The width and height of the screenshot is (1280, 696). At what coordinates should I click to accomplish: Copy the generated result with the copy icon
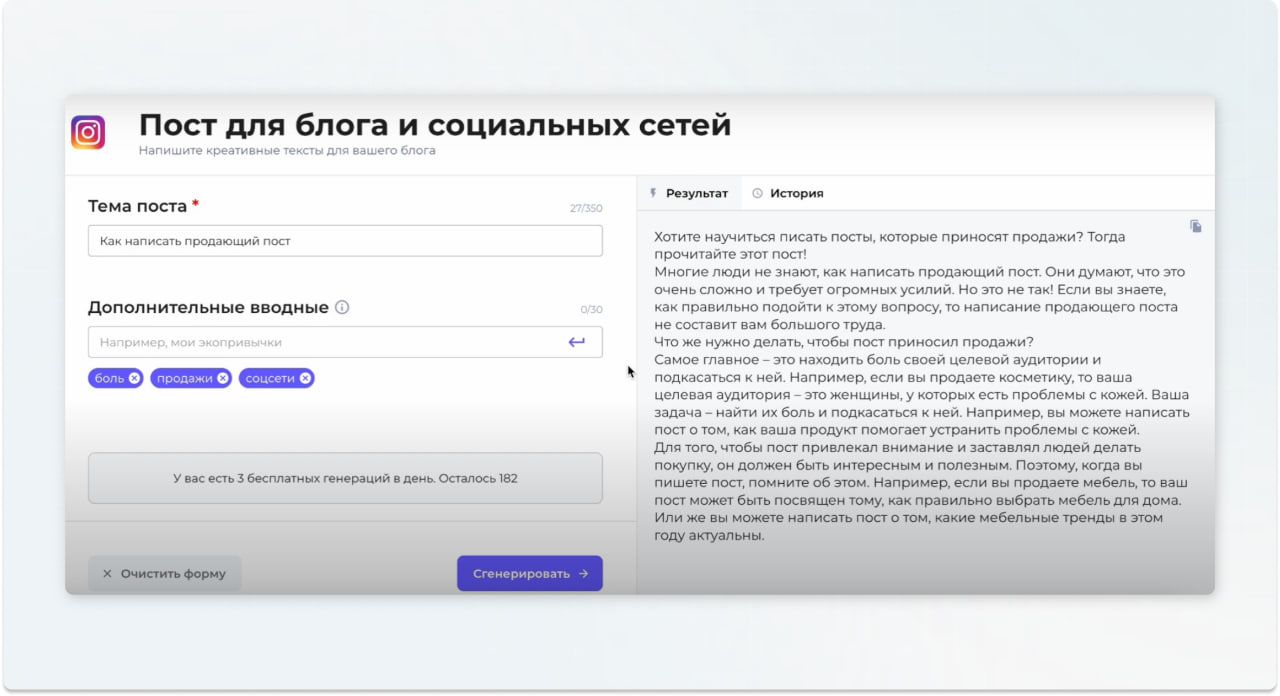click(1195, 227)
